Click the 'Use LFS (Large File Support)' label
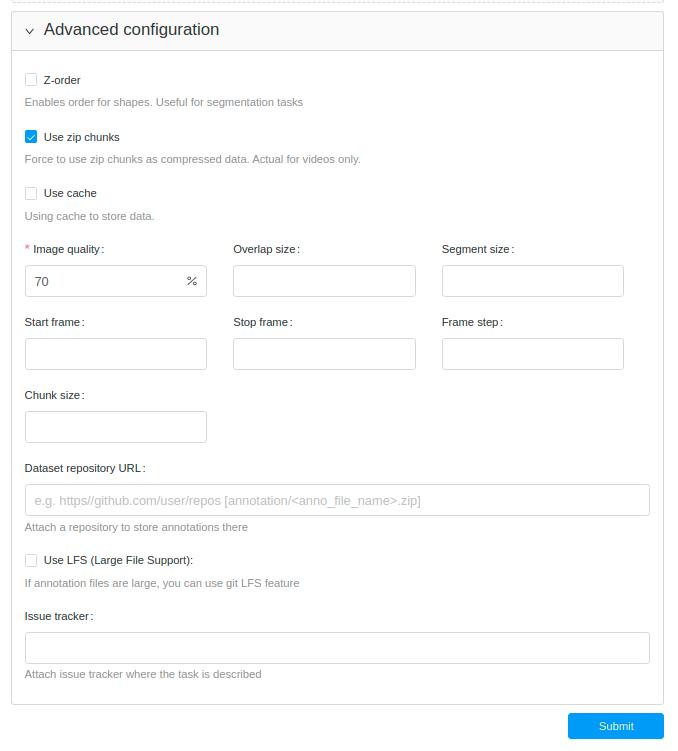This screenshot has height=751, width=678. [x=118, y=560]
